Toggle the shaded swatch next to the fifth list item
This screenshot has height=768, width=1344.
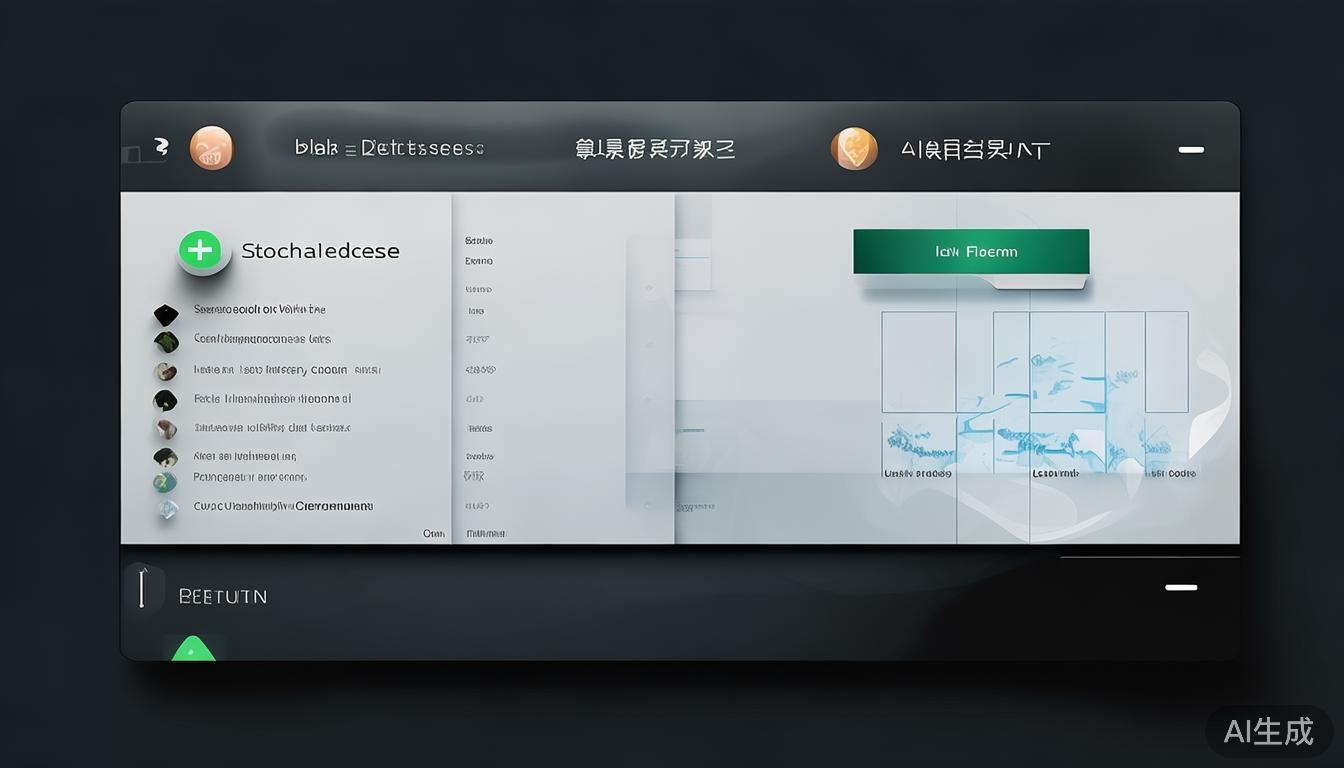[166, 427]
